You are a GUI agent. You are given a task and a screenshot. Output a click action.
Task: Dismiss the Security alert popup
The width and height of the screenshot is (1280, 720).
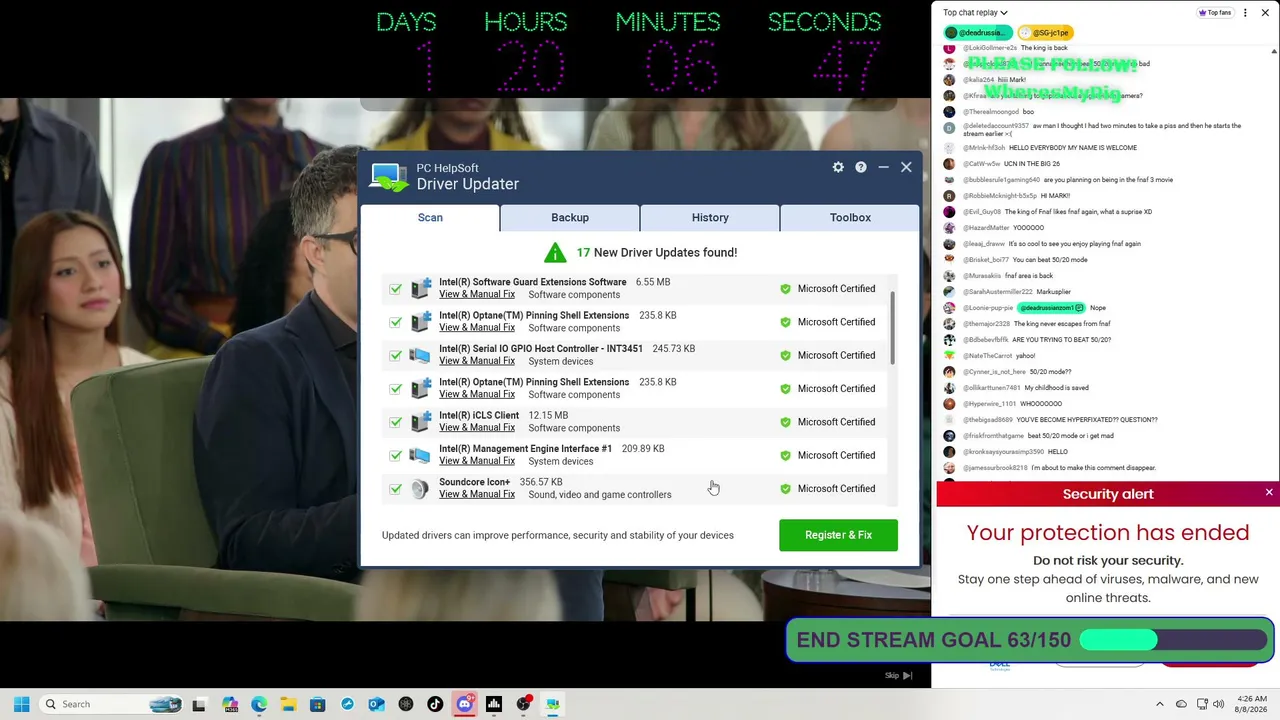(x=1269, y=493)
